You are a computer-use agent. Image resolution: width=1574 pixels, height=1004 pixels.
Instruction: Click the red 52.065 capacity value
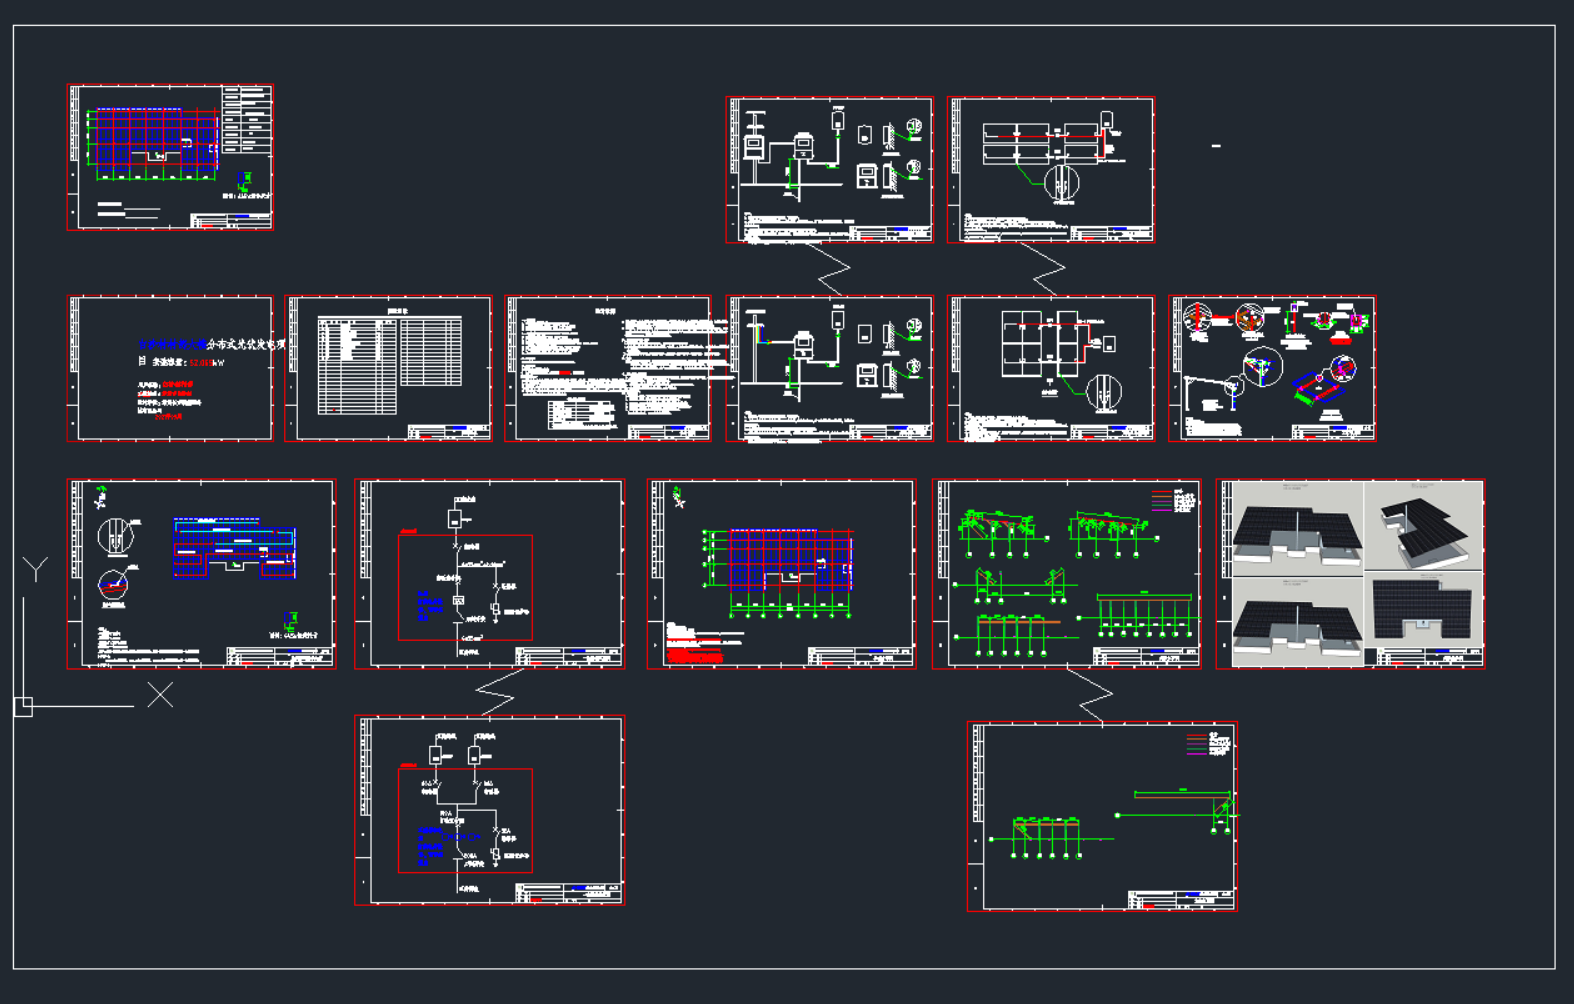pyautogui.click(x=201, y=362)
